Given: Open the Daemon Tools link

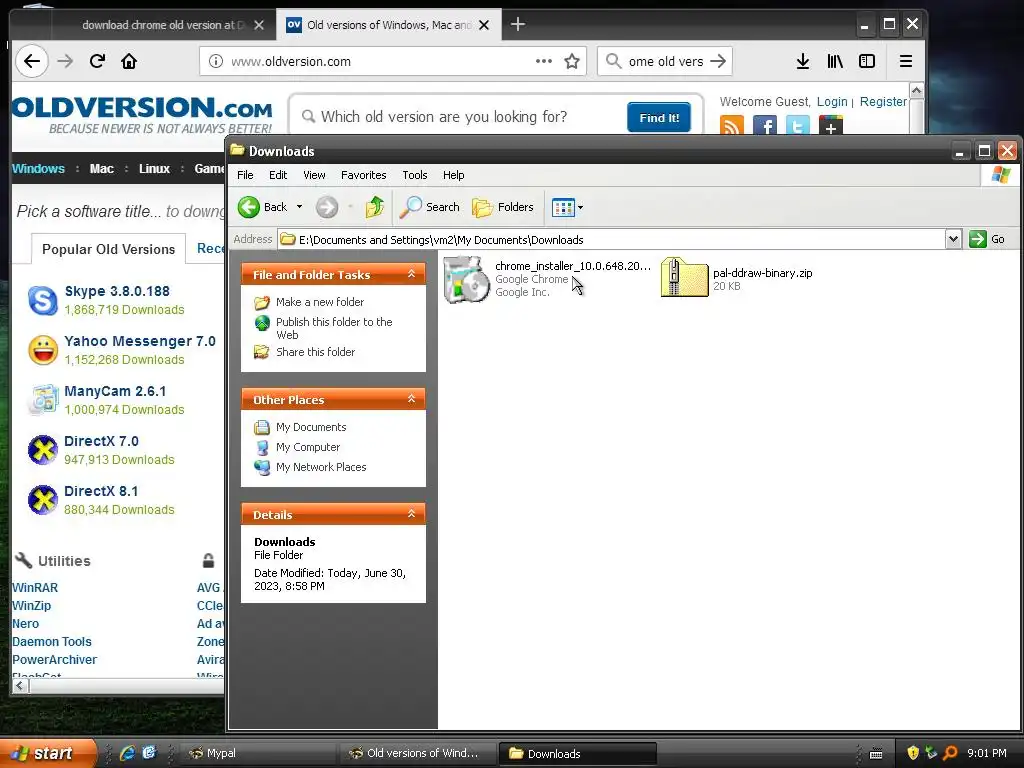Looking at the screenshot, I should 52,642.
